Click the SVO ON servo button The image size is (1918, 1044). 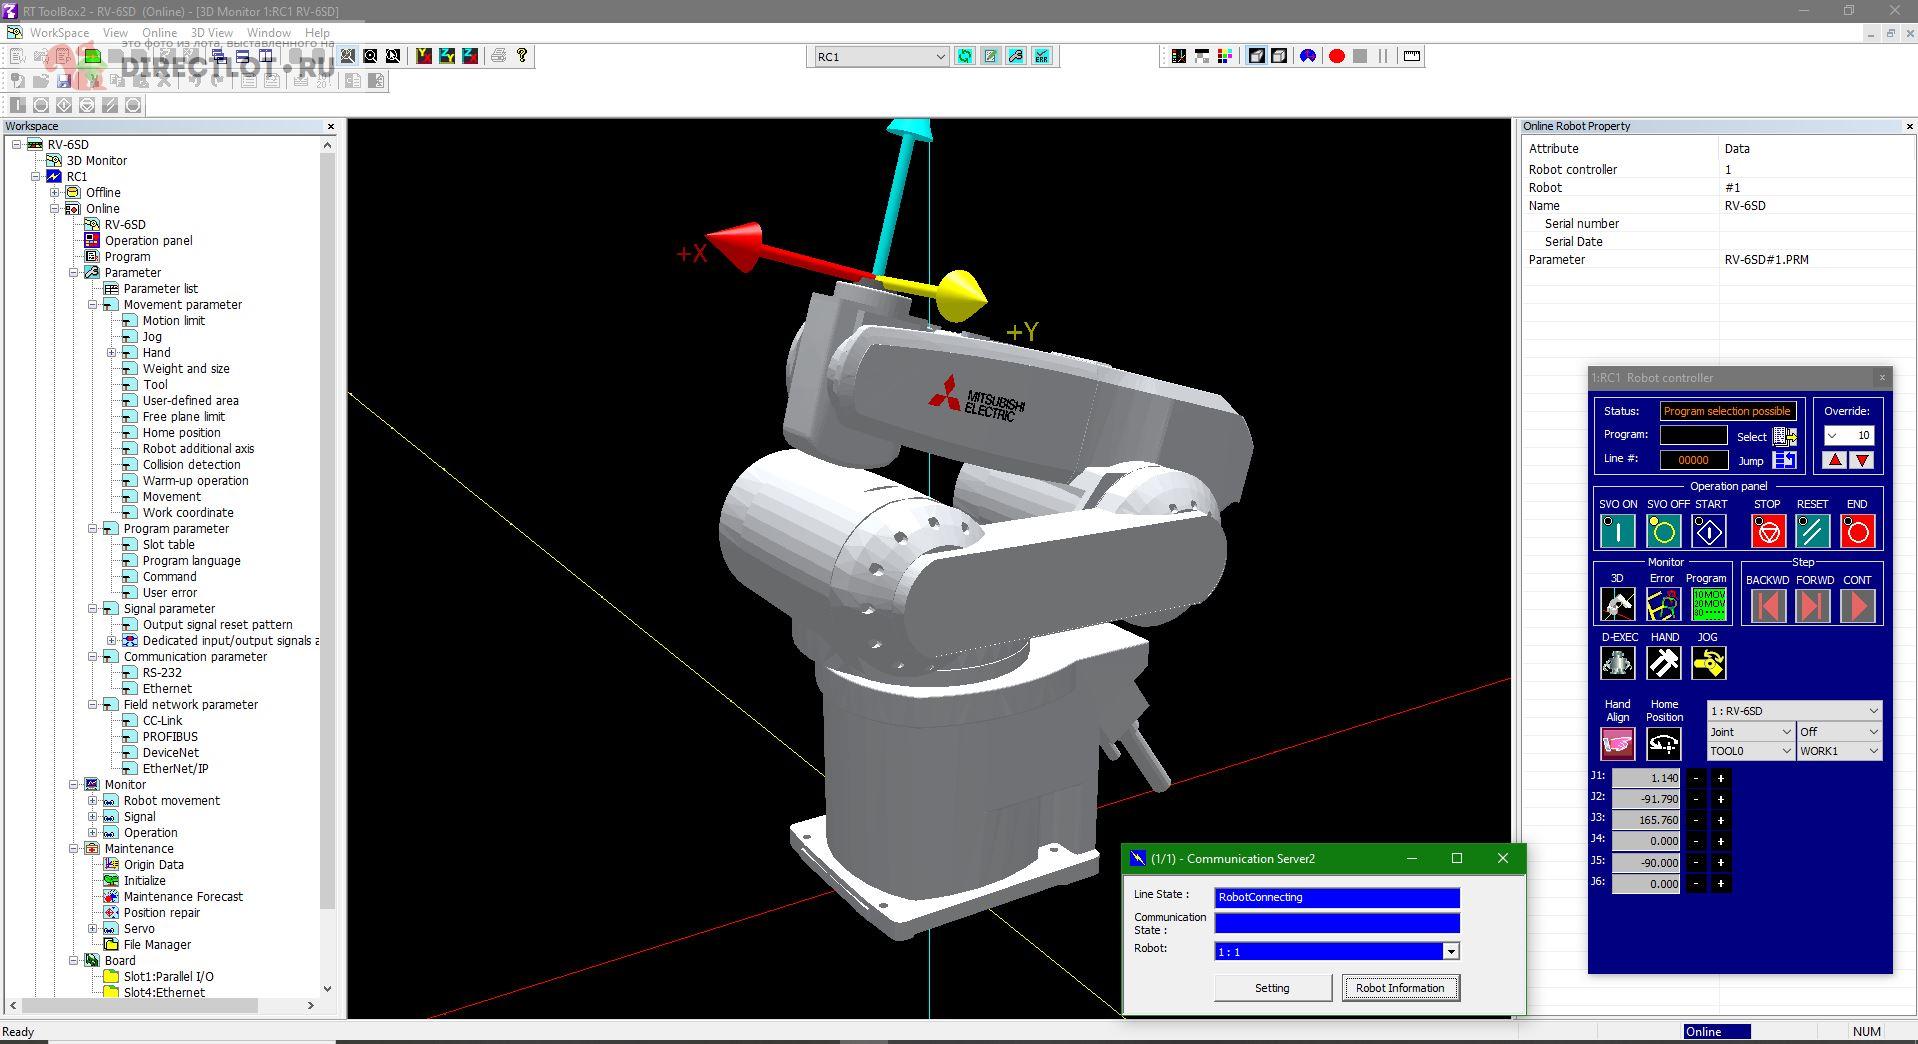1617,531
